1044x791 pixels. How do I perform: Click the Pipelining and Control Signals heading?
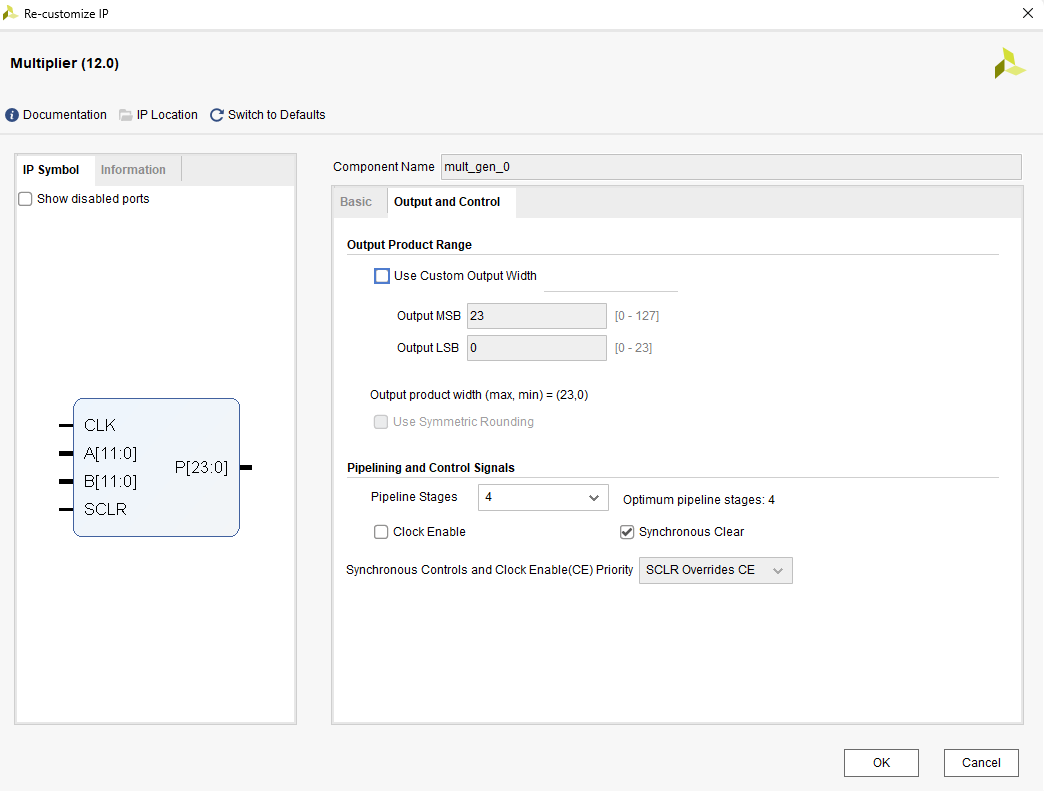pyautogui.click(x=431, y=468)
